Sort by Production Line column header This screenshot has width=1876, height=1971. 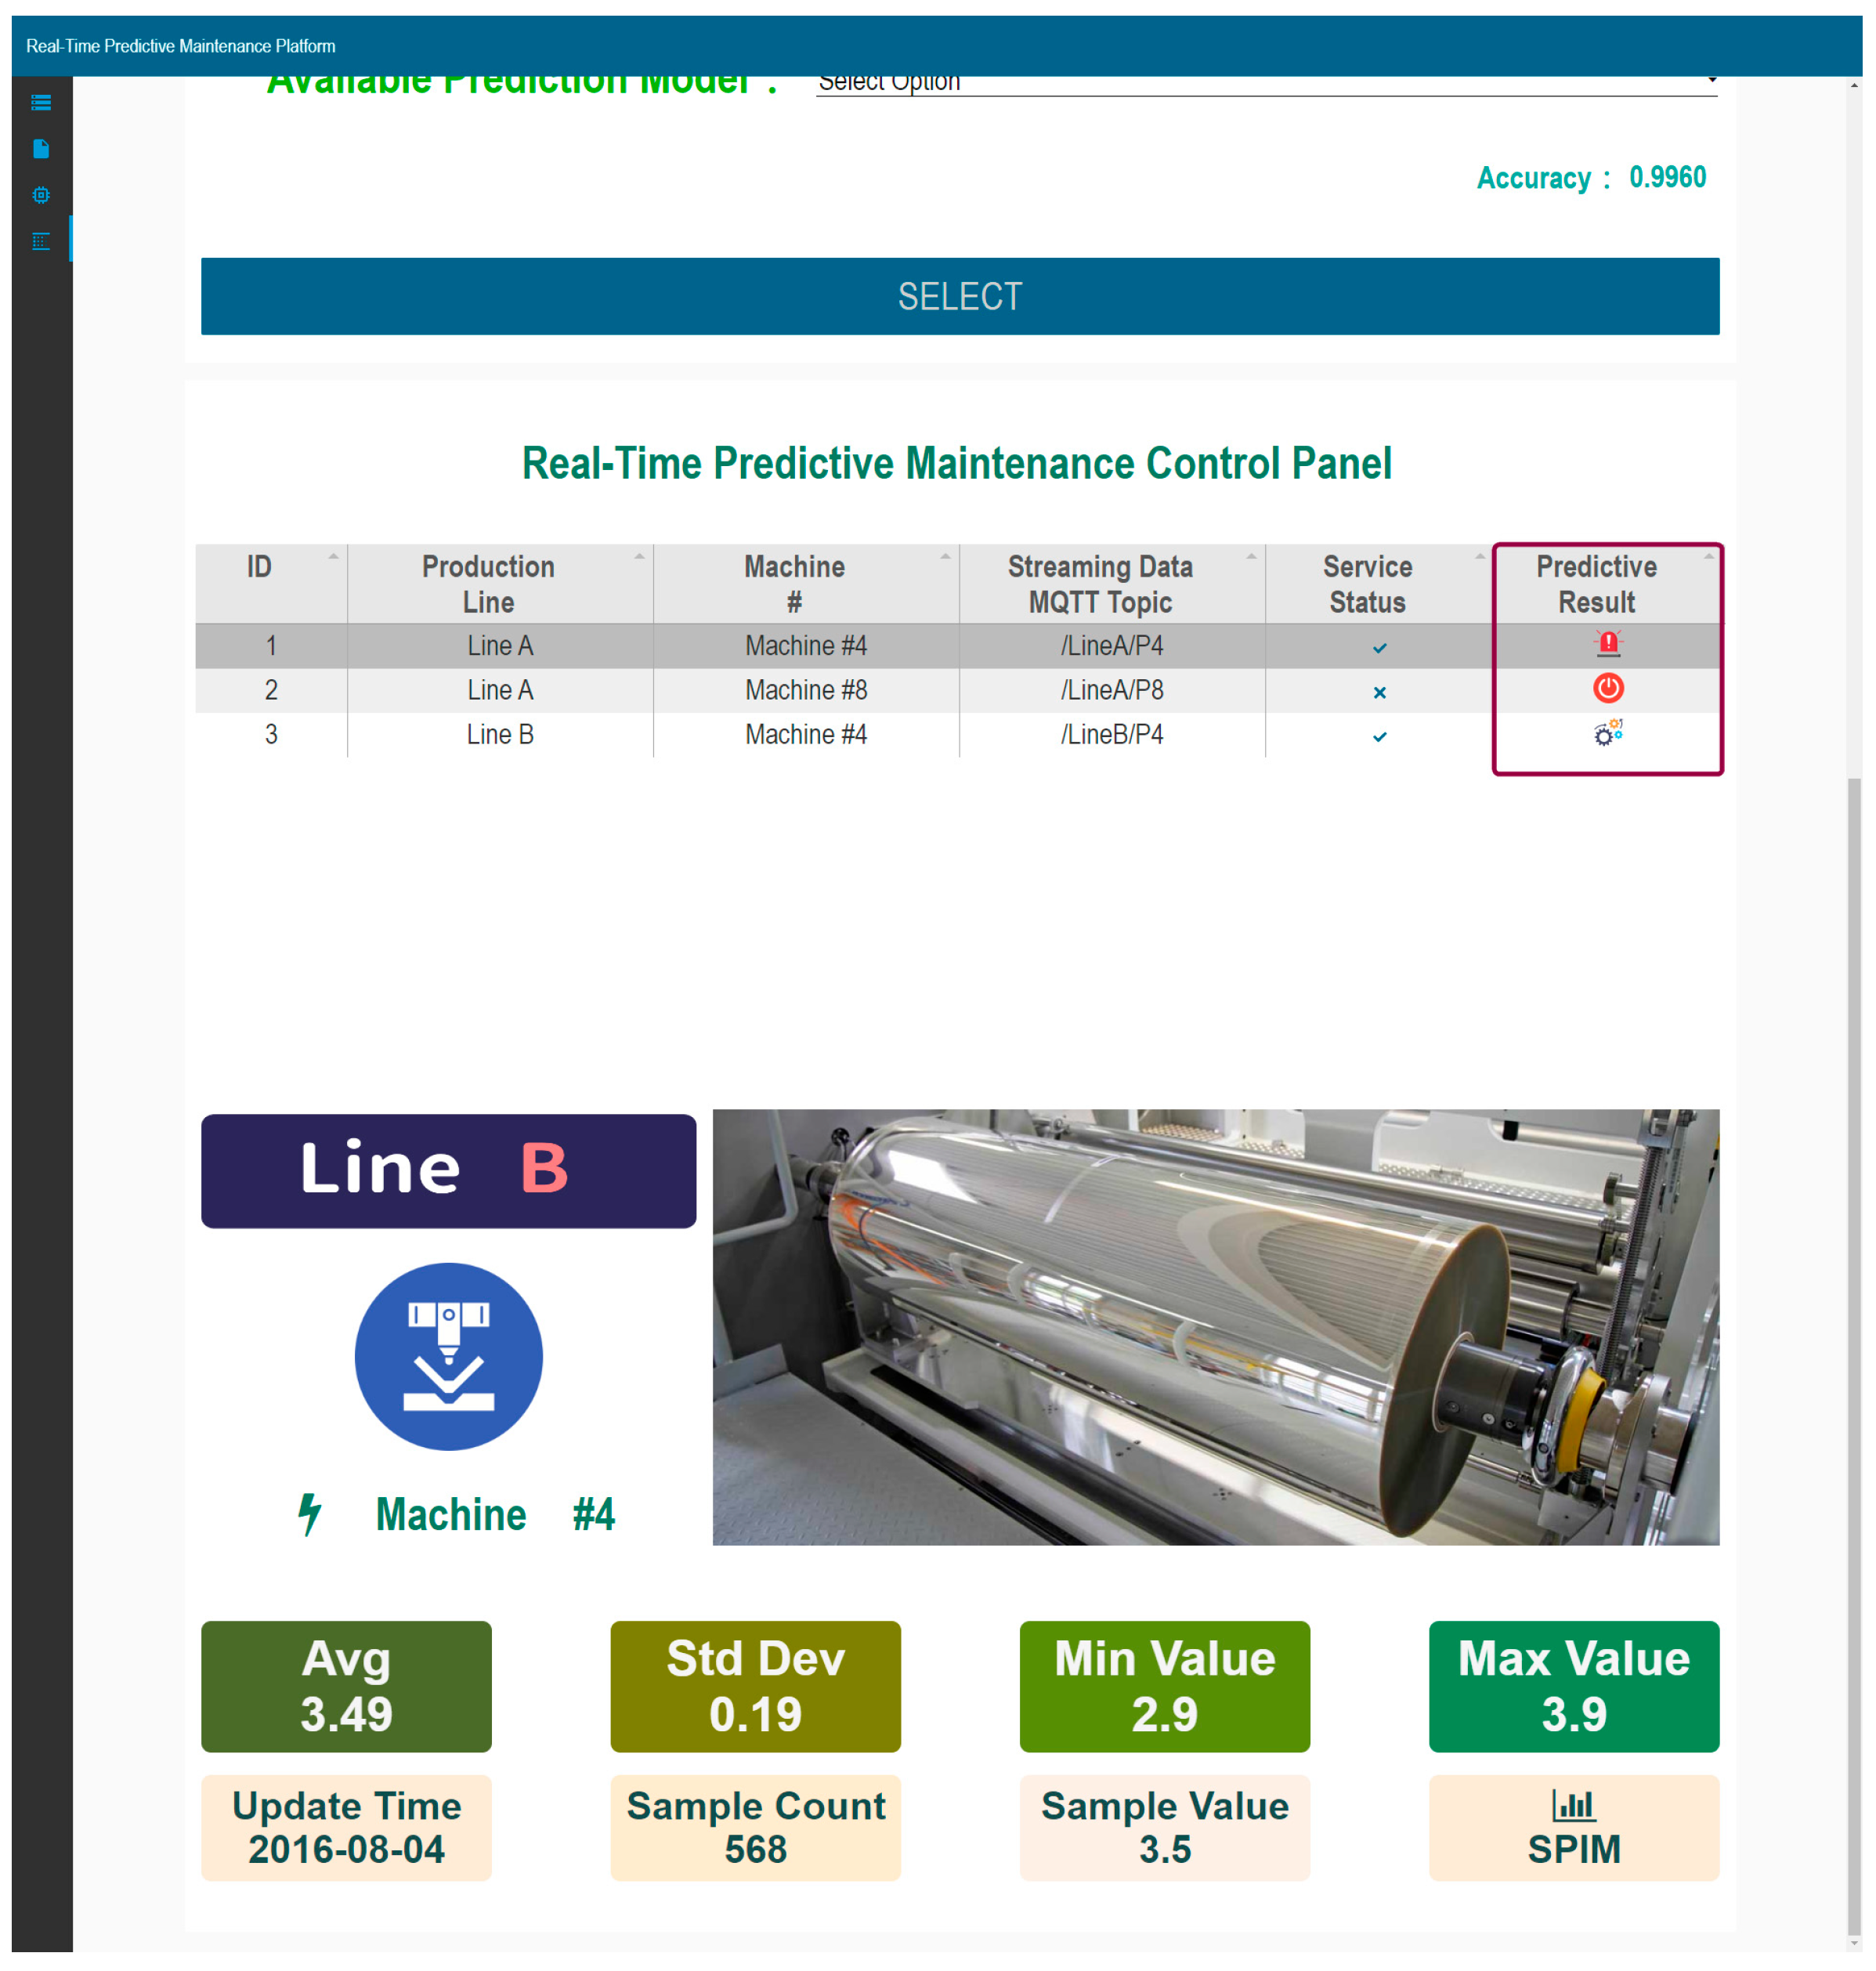[488, 583]
